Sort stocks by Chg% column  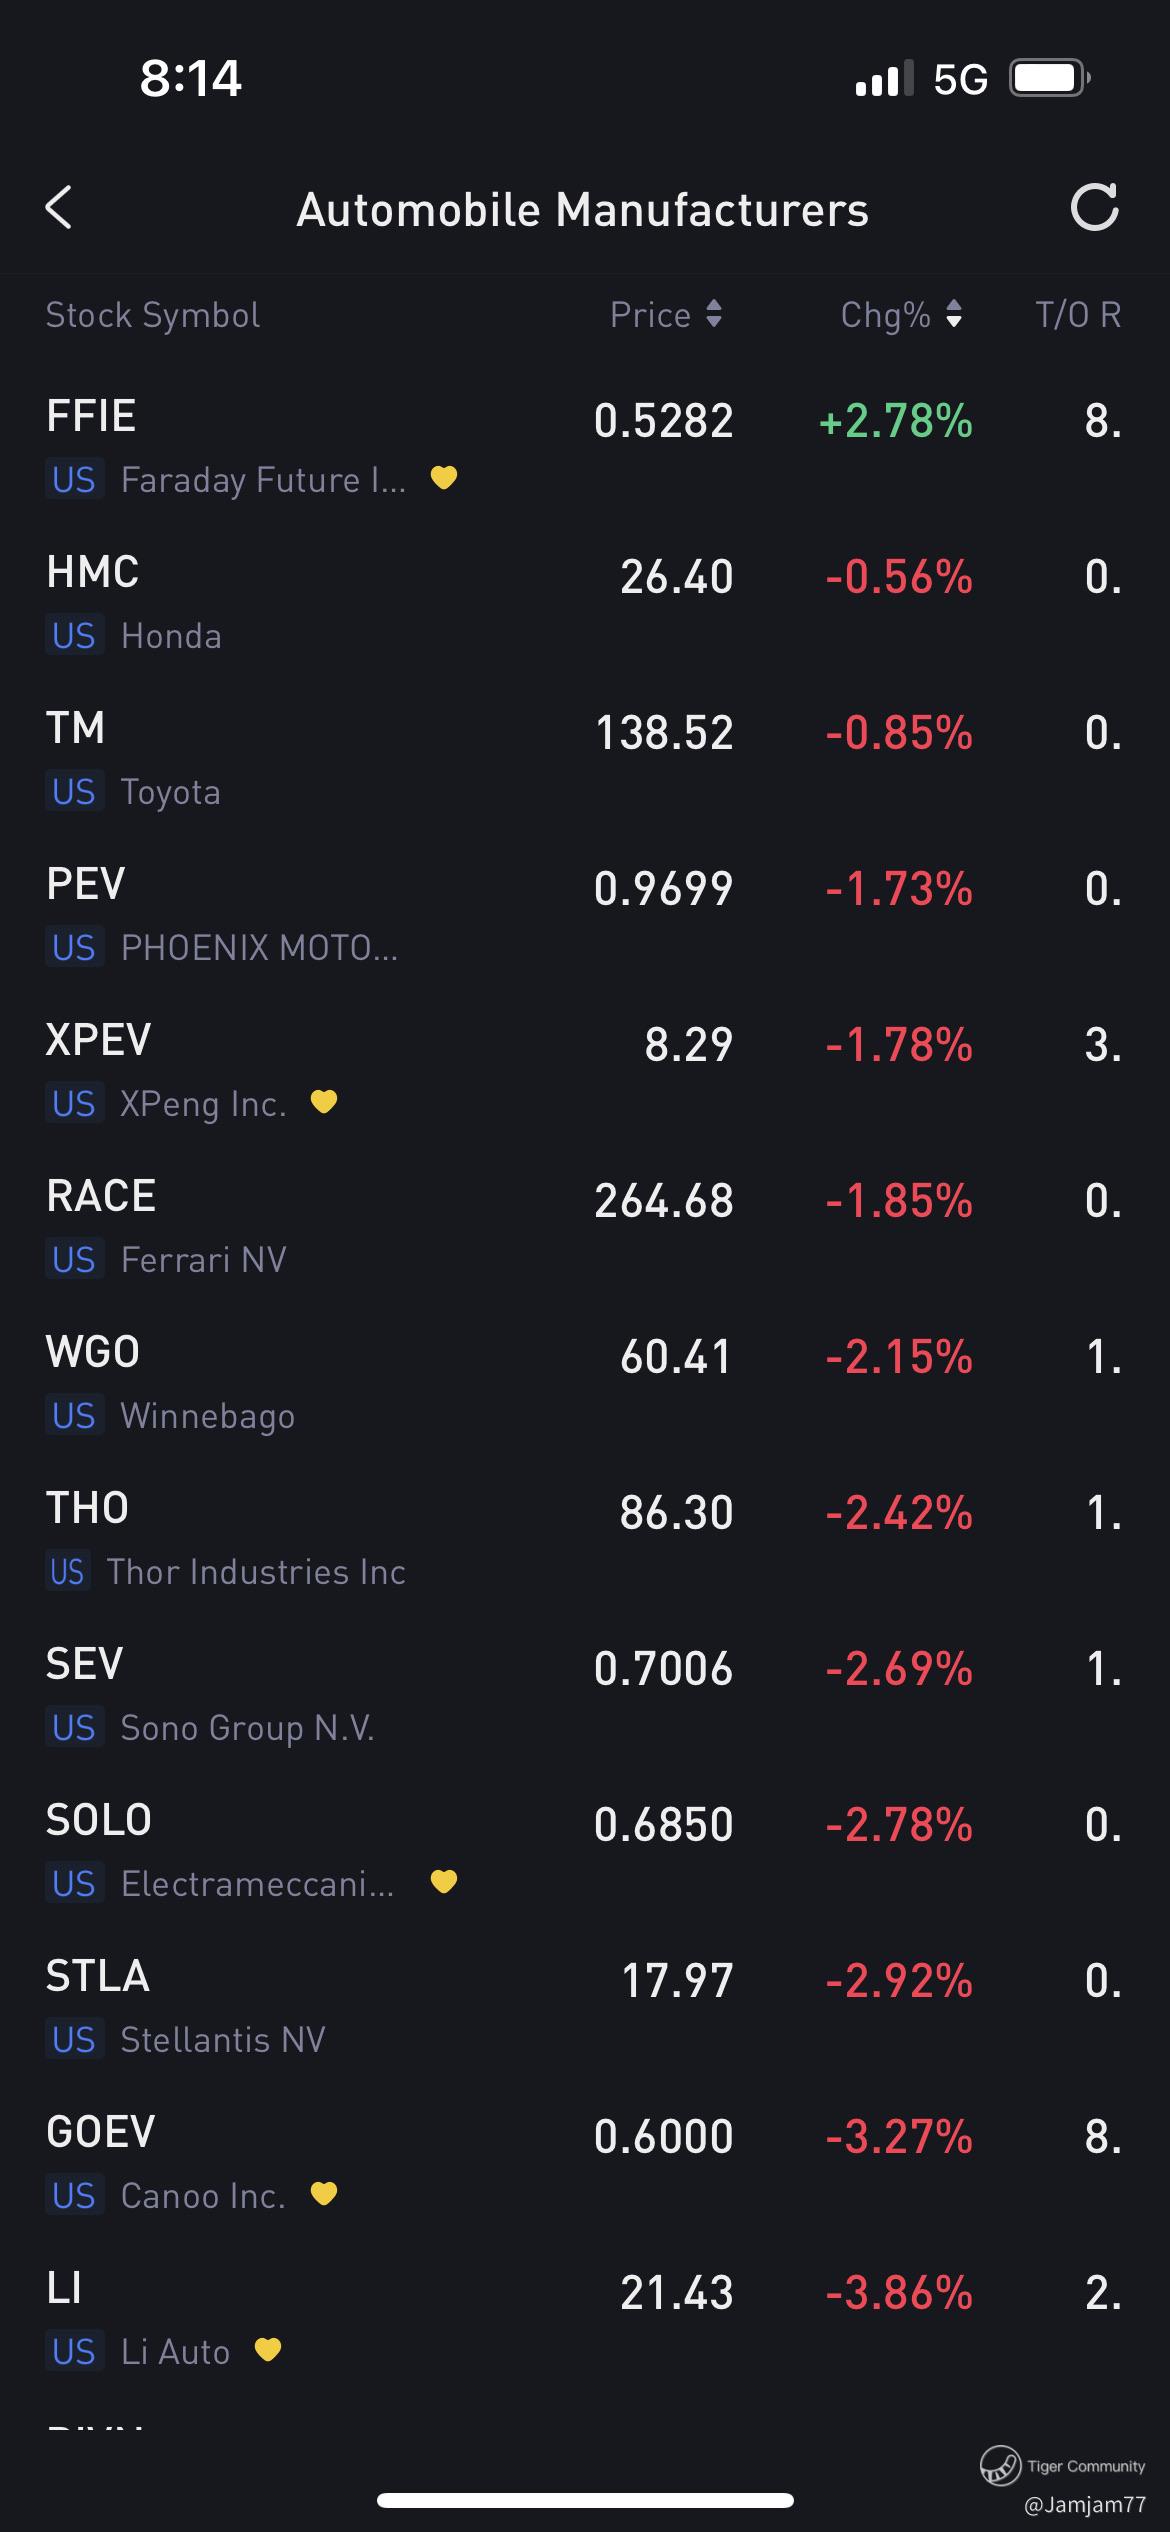(900, 315)
